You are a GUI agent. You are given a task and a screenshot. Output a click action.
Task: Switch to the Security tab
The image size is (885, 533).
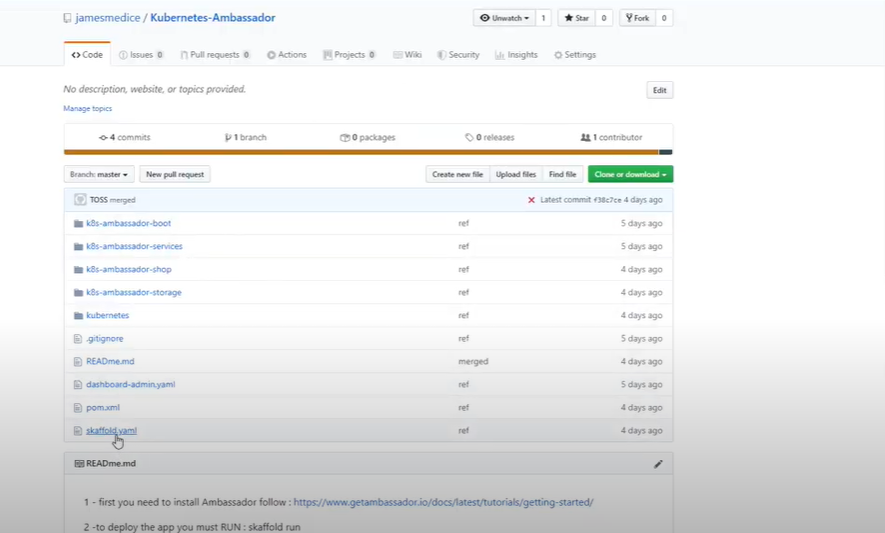pos(458,55)
